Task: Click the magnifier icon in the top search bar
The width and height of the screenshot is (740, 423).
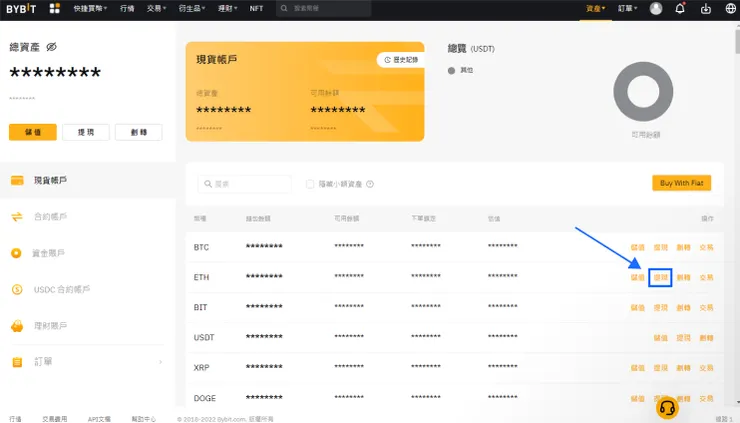Action: coord(284,8)
